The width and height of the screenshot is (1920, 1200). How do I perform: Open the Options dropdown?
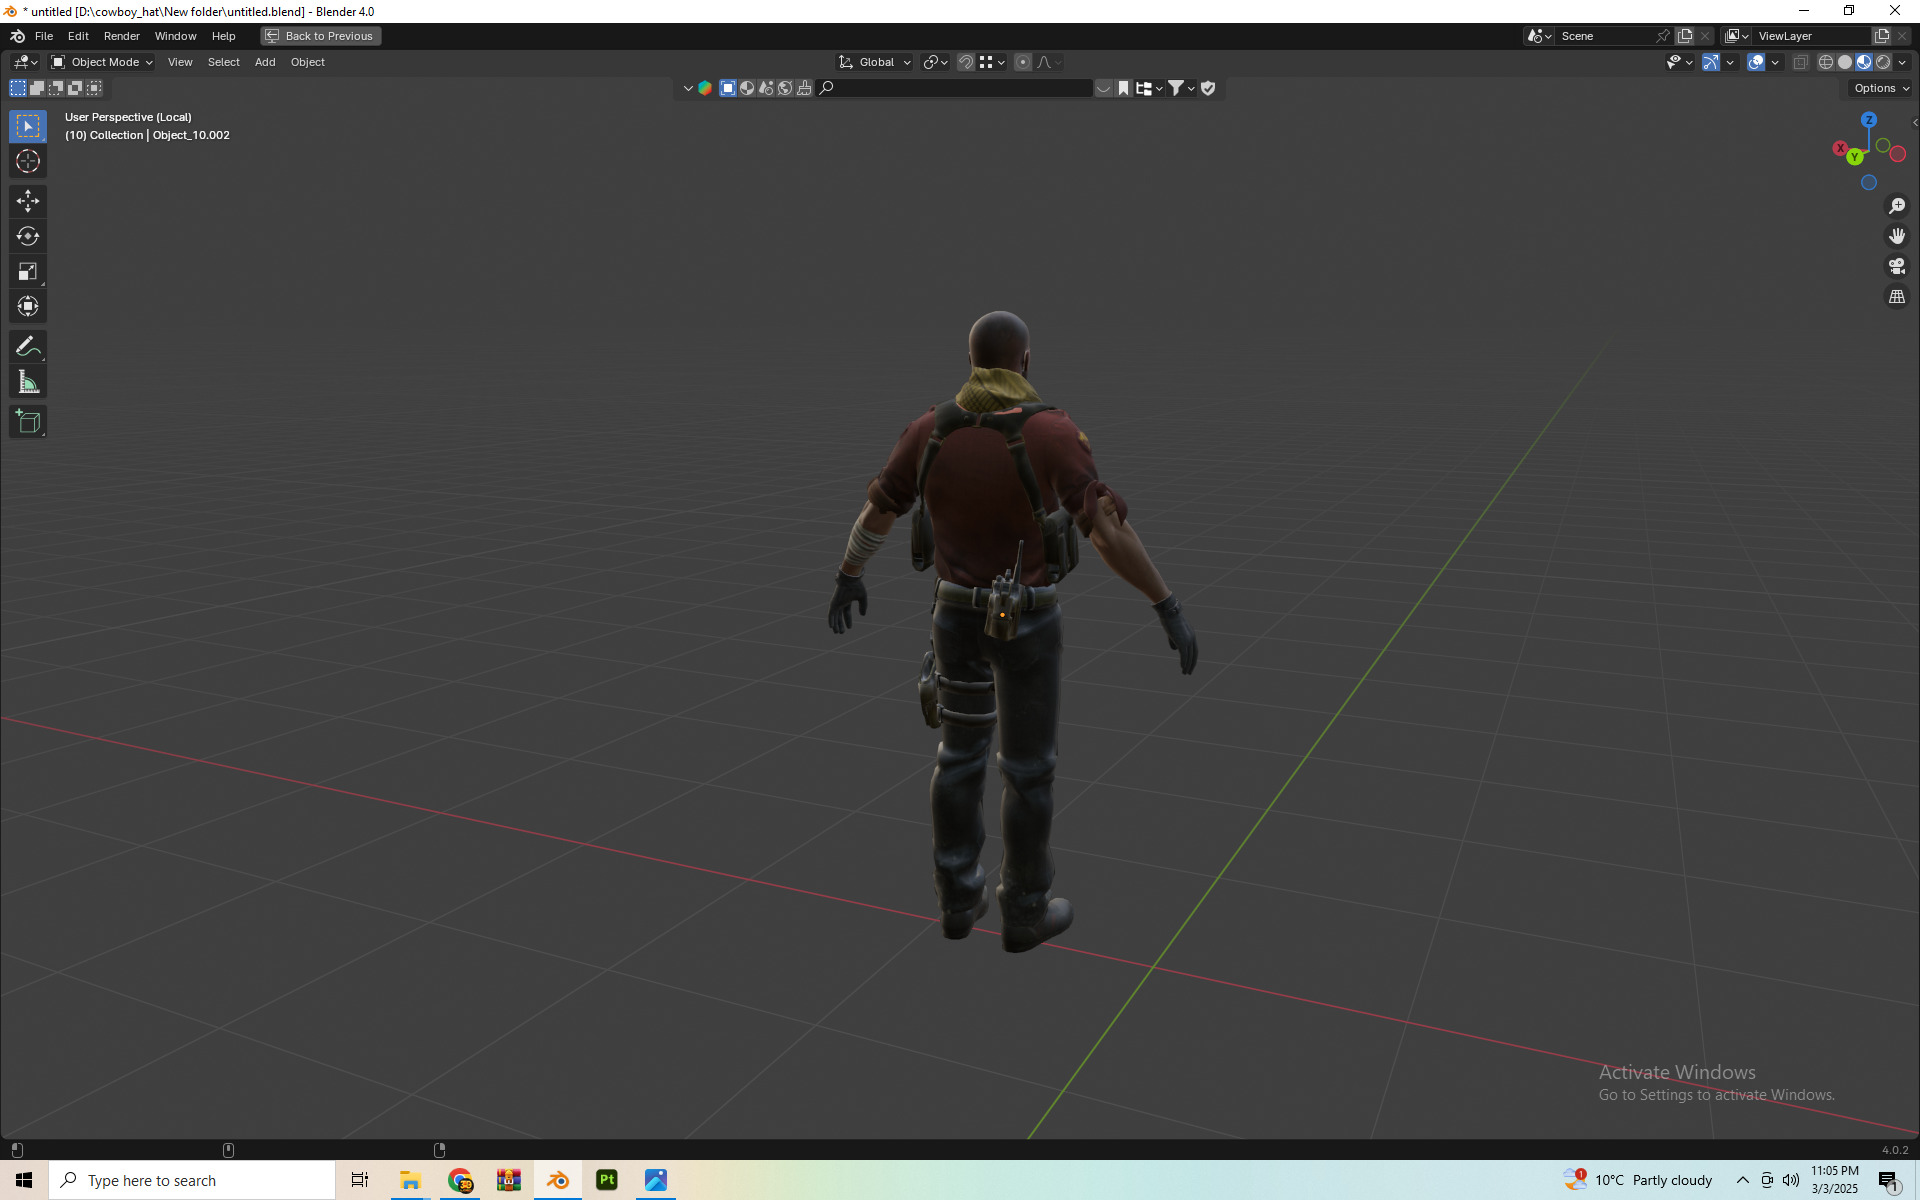coord(1881,88)
